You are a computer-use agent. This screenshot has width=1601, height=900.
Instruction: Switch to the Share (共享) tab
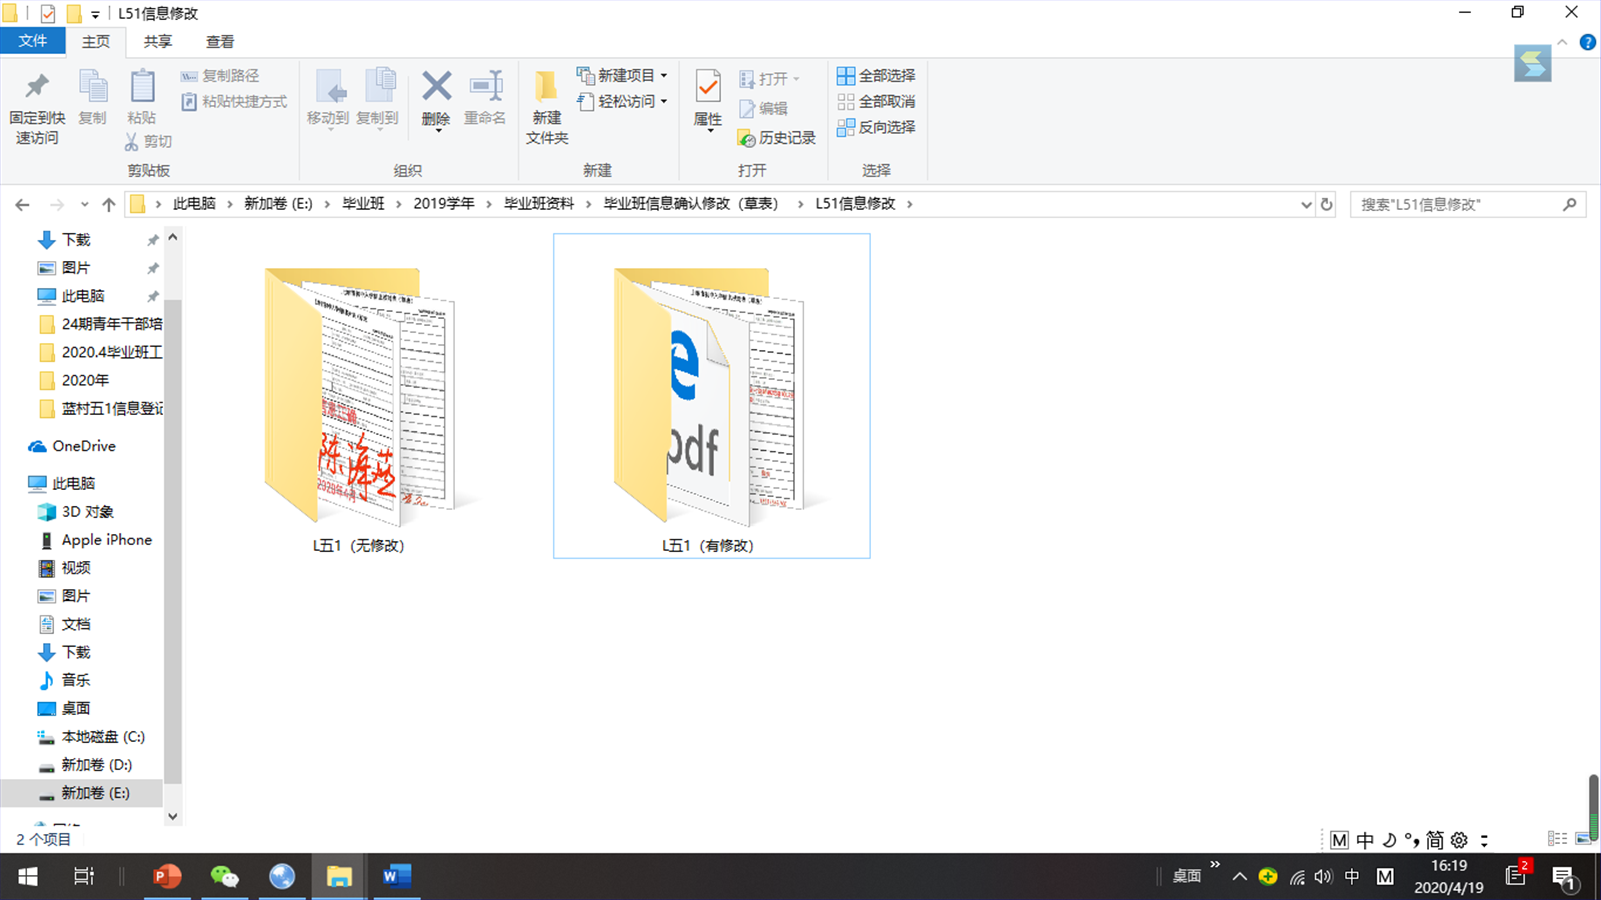(x=157, y=42)
